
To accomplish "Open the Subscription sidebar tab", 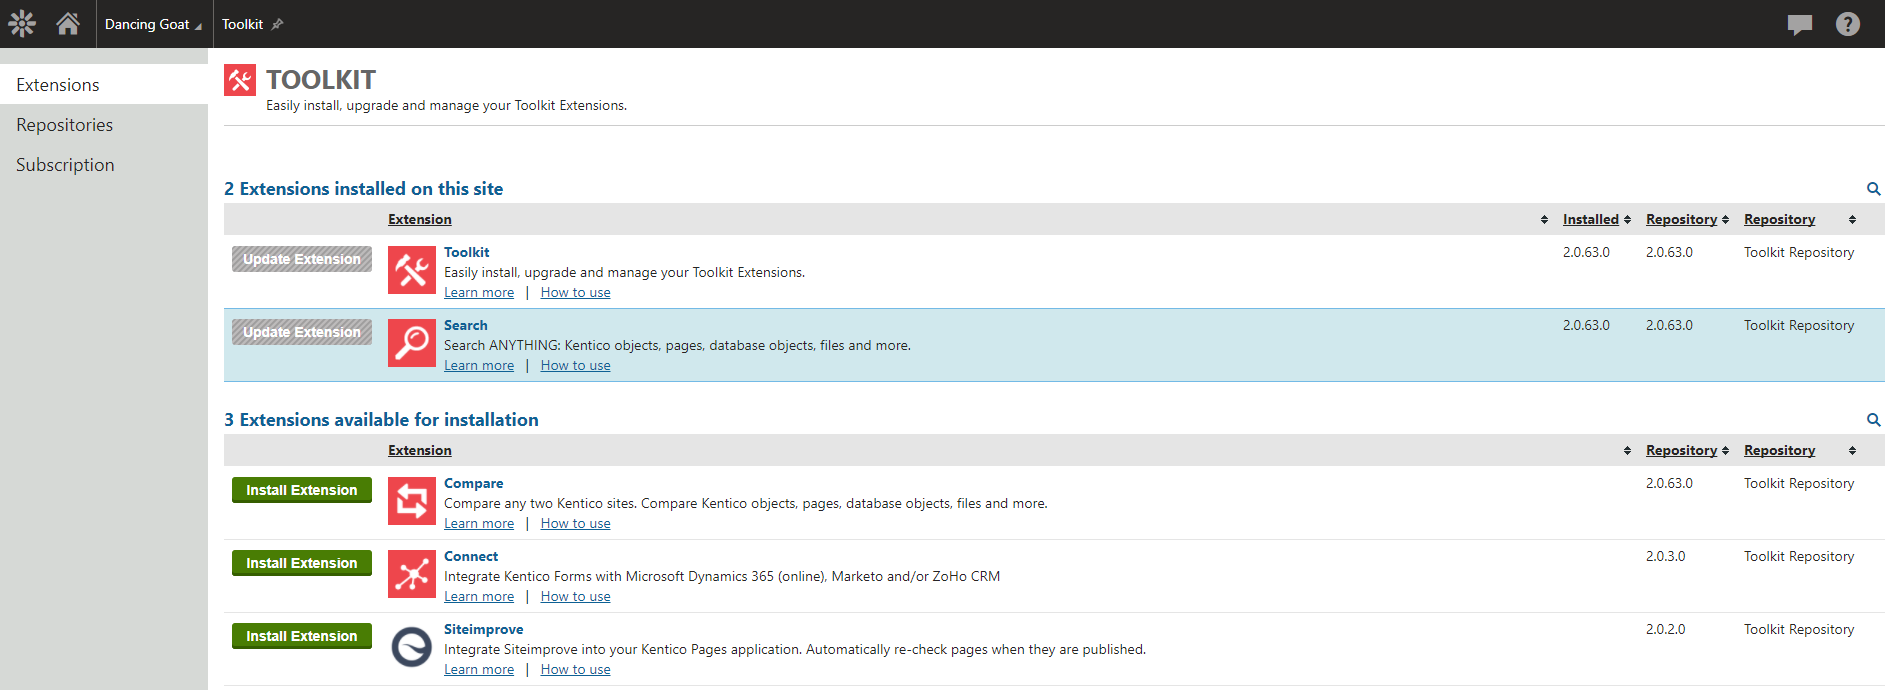I will (x=104, y=165).
